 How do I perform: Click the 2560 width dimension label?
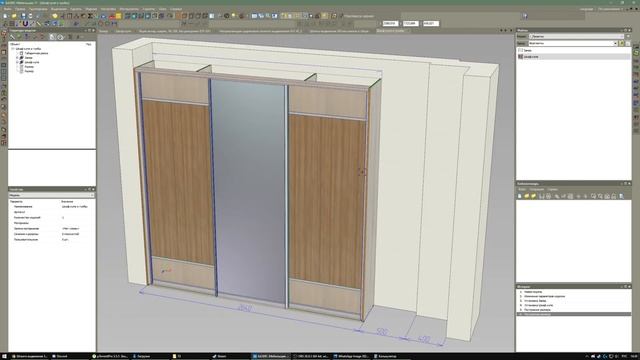(244, 308)
